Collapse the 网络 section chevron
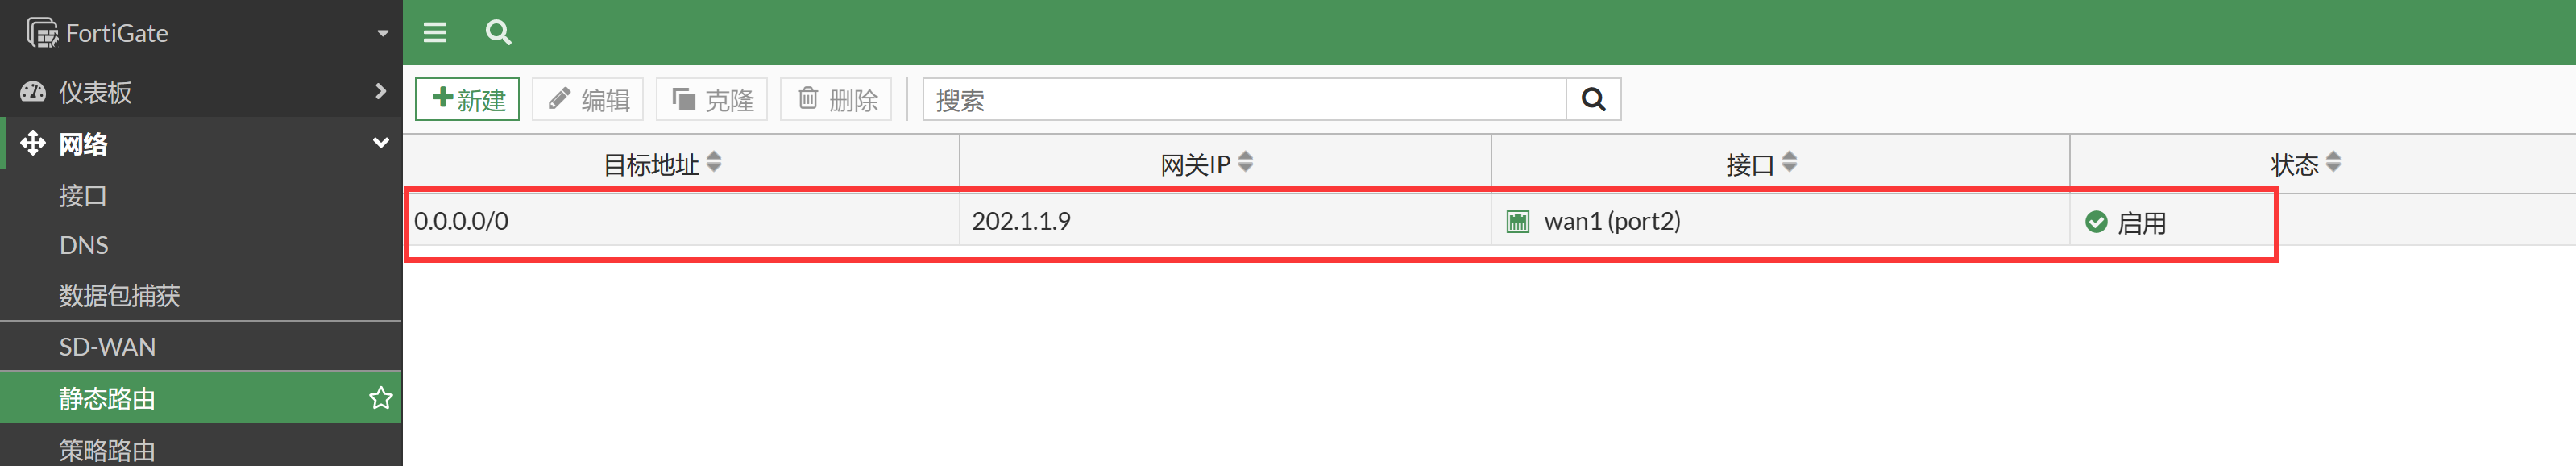This screenshot has height=466, width=2576. [x=380, y=143]
